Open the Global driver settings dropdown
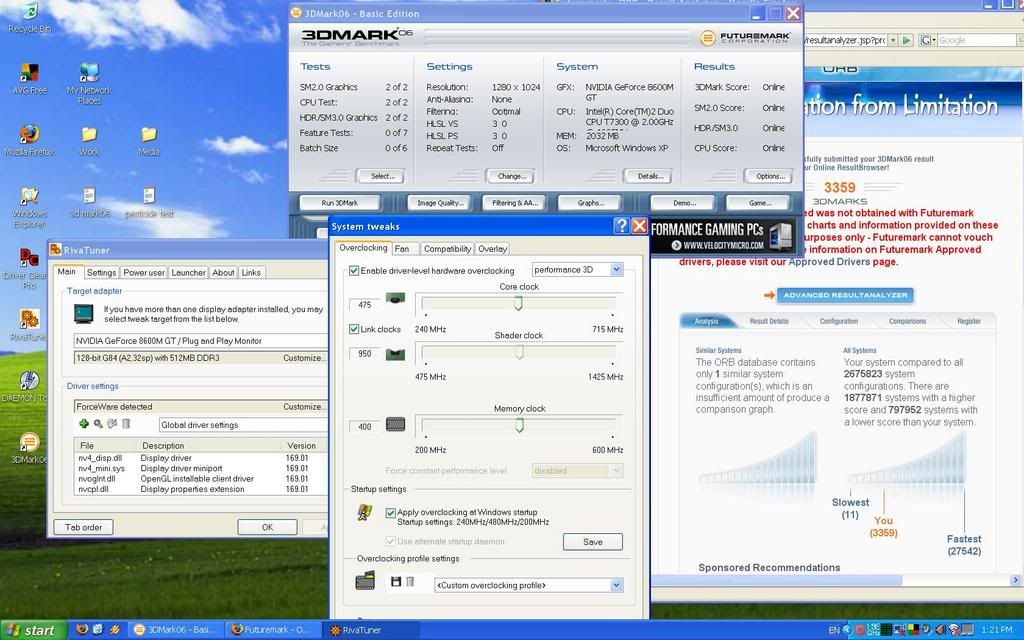The image size is (1024, 640). (x=243, y=425)
